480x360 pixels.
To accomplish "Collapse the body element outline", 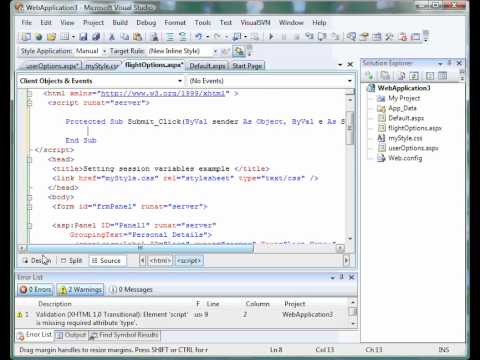I will [x=29, y=197].
